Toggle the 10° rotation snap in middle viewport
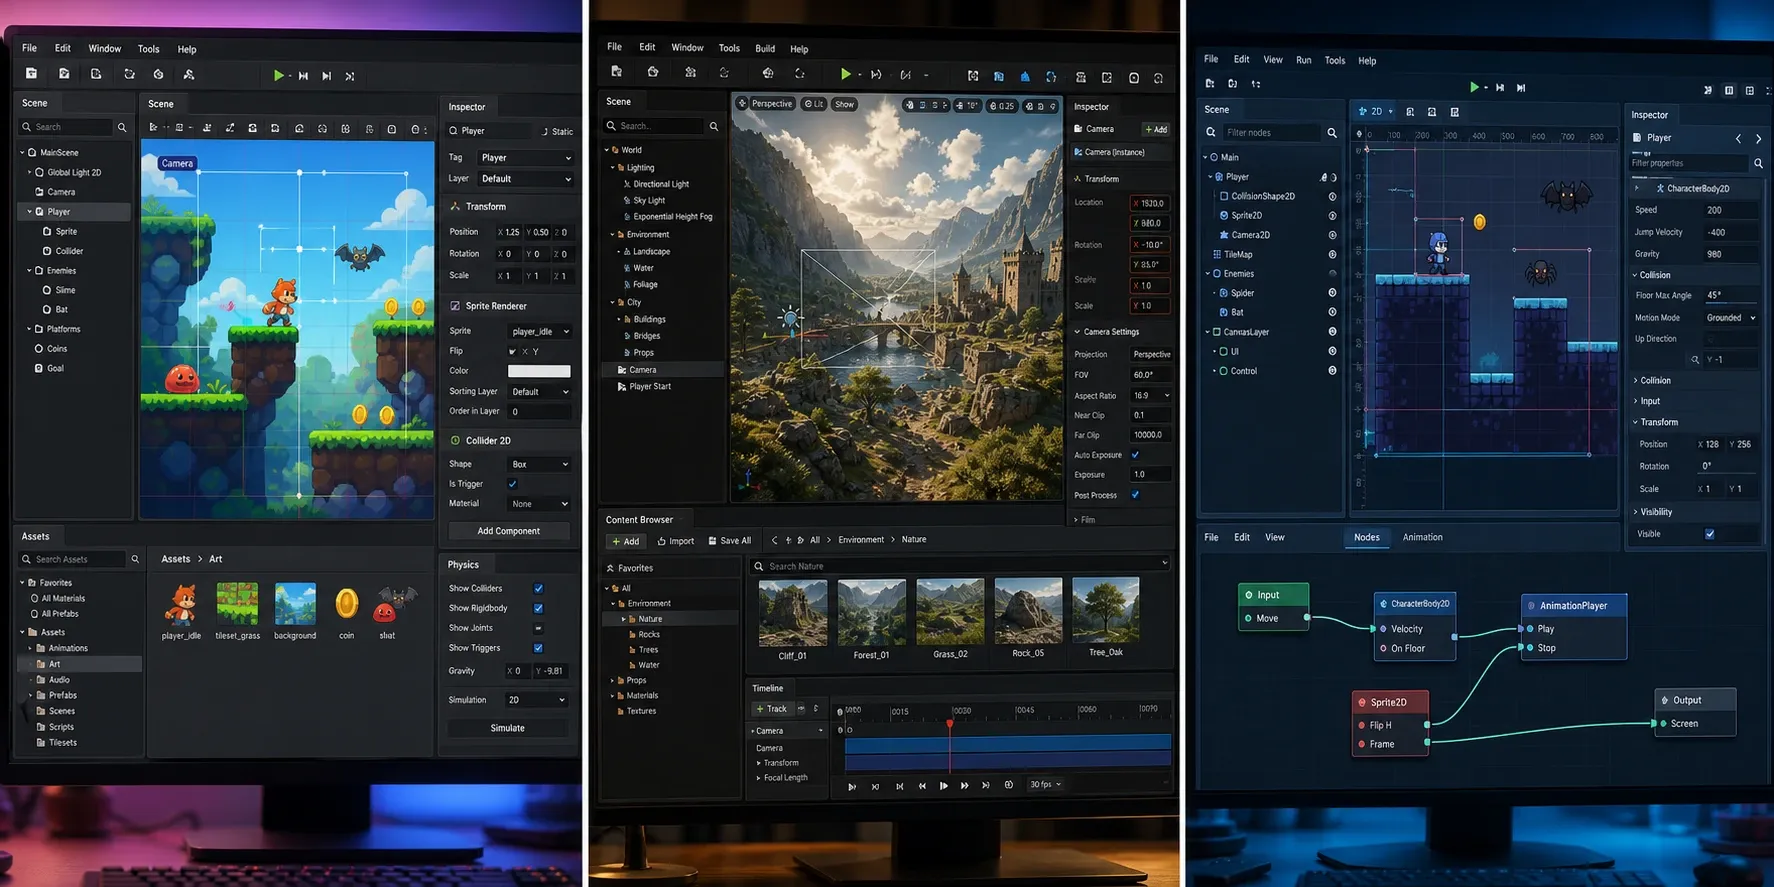The width and height of the screenshot is (1774, 887). point(968,105)
